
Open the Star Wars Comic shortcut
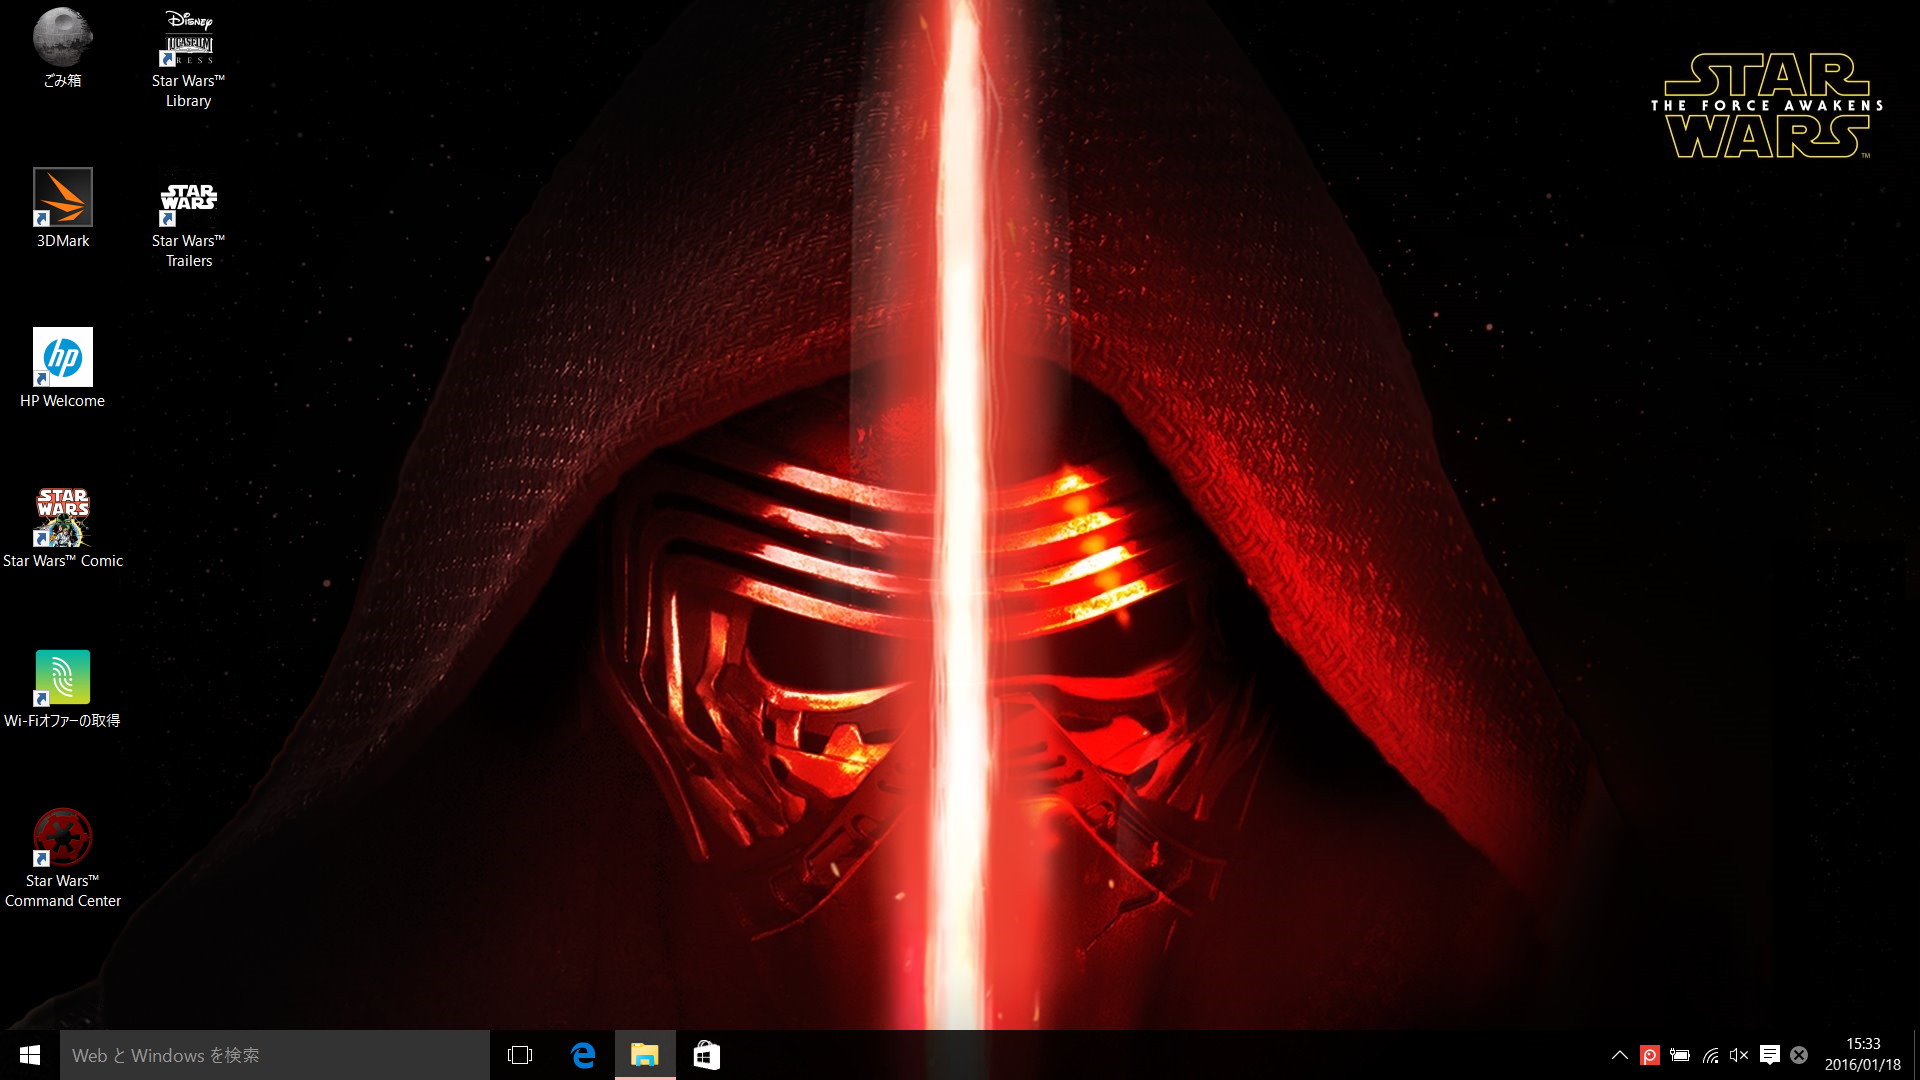point(62,528)
